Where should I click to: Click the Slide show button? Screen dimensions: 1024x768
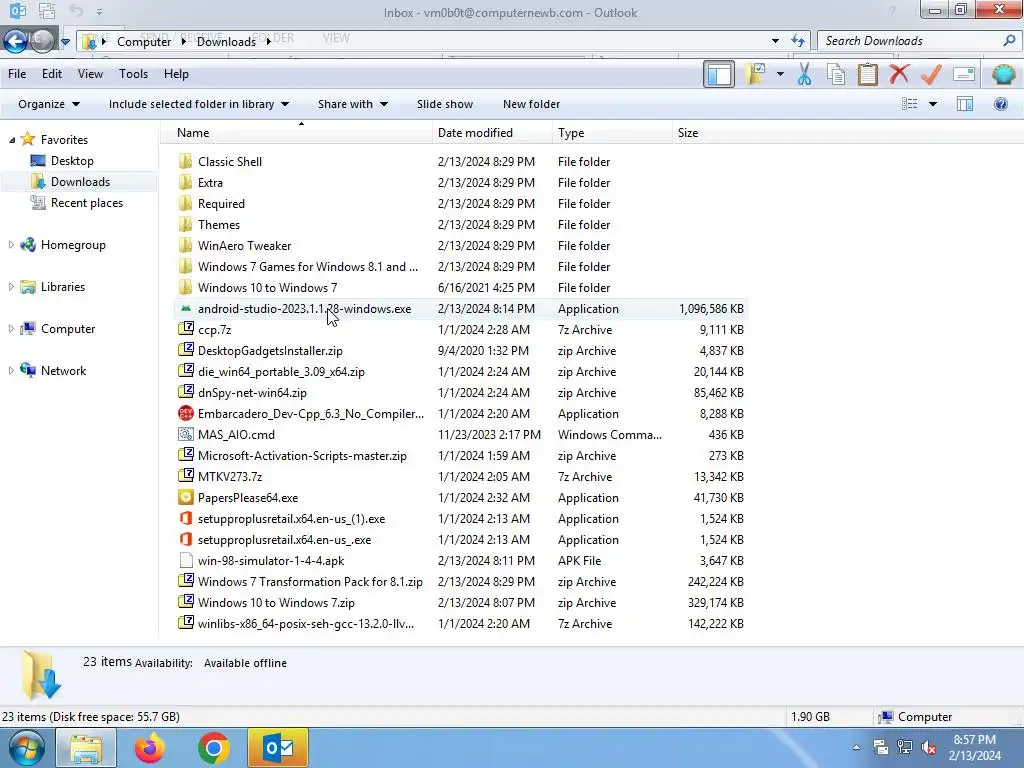point(445,104)
